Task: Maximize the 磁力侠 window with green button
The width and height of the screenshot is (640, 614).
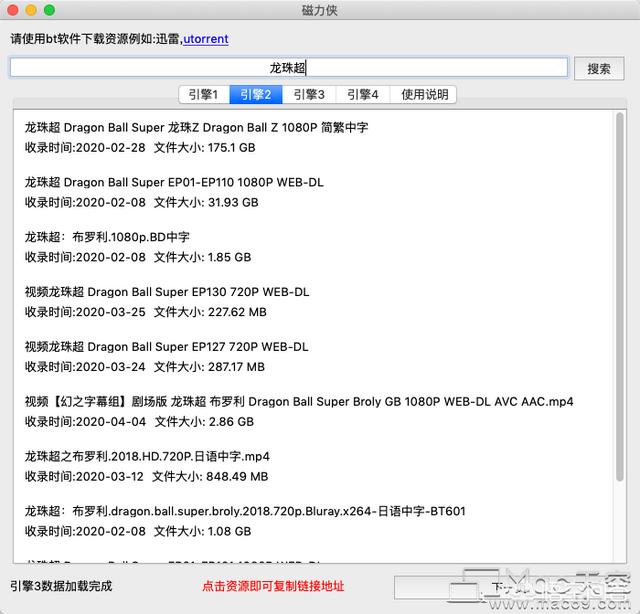Action: [x=49, y=10]
